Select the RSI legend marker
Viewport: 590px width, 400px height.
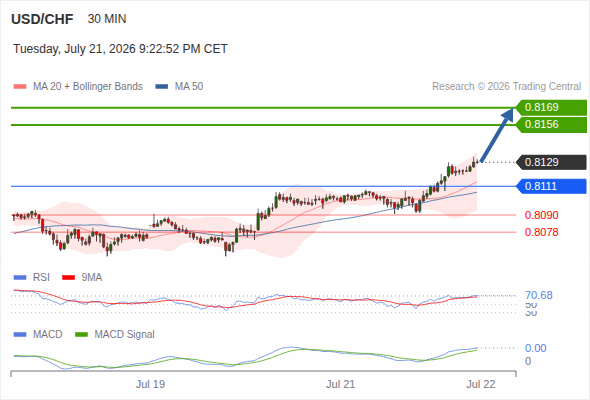pyautogui.click(x=20, y=278)
